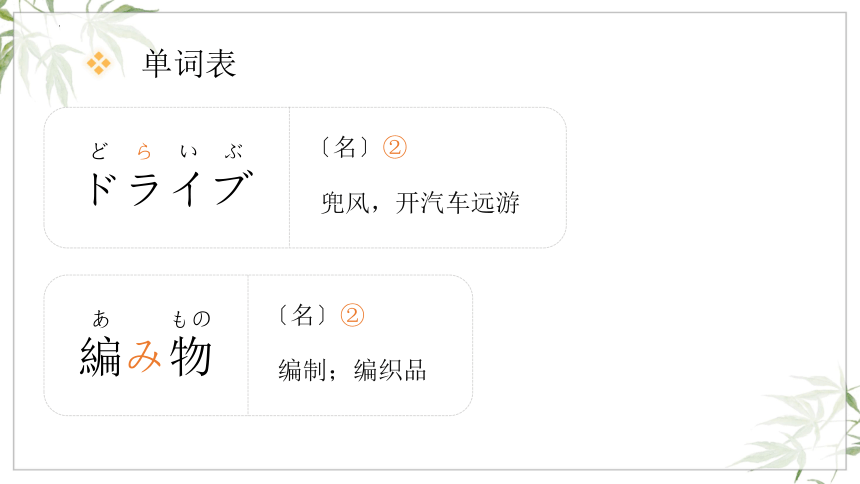Image resolution: width=860 pixels, height=484 pixels.
Task: Click the kanji 編 in 編み物
Action: (100, 357)
